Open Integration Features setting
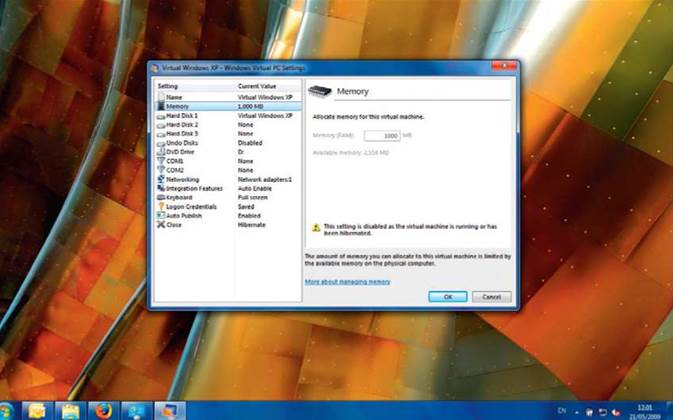This screenshot has height=420, width=673. [x=193, y=188]
